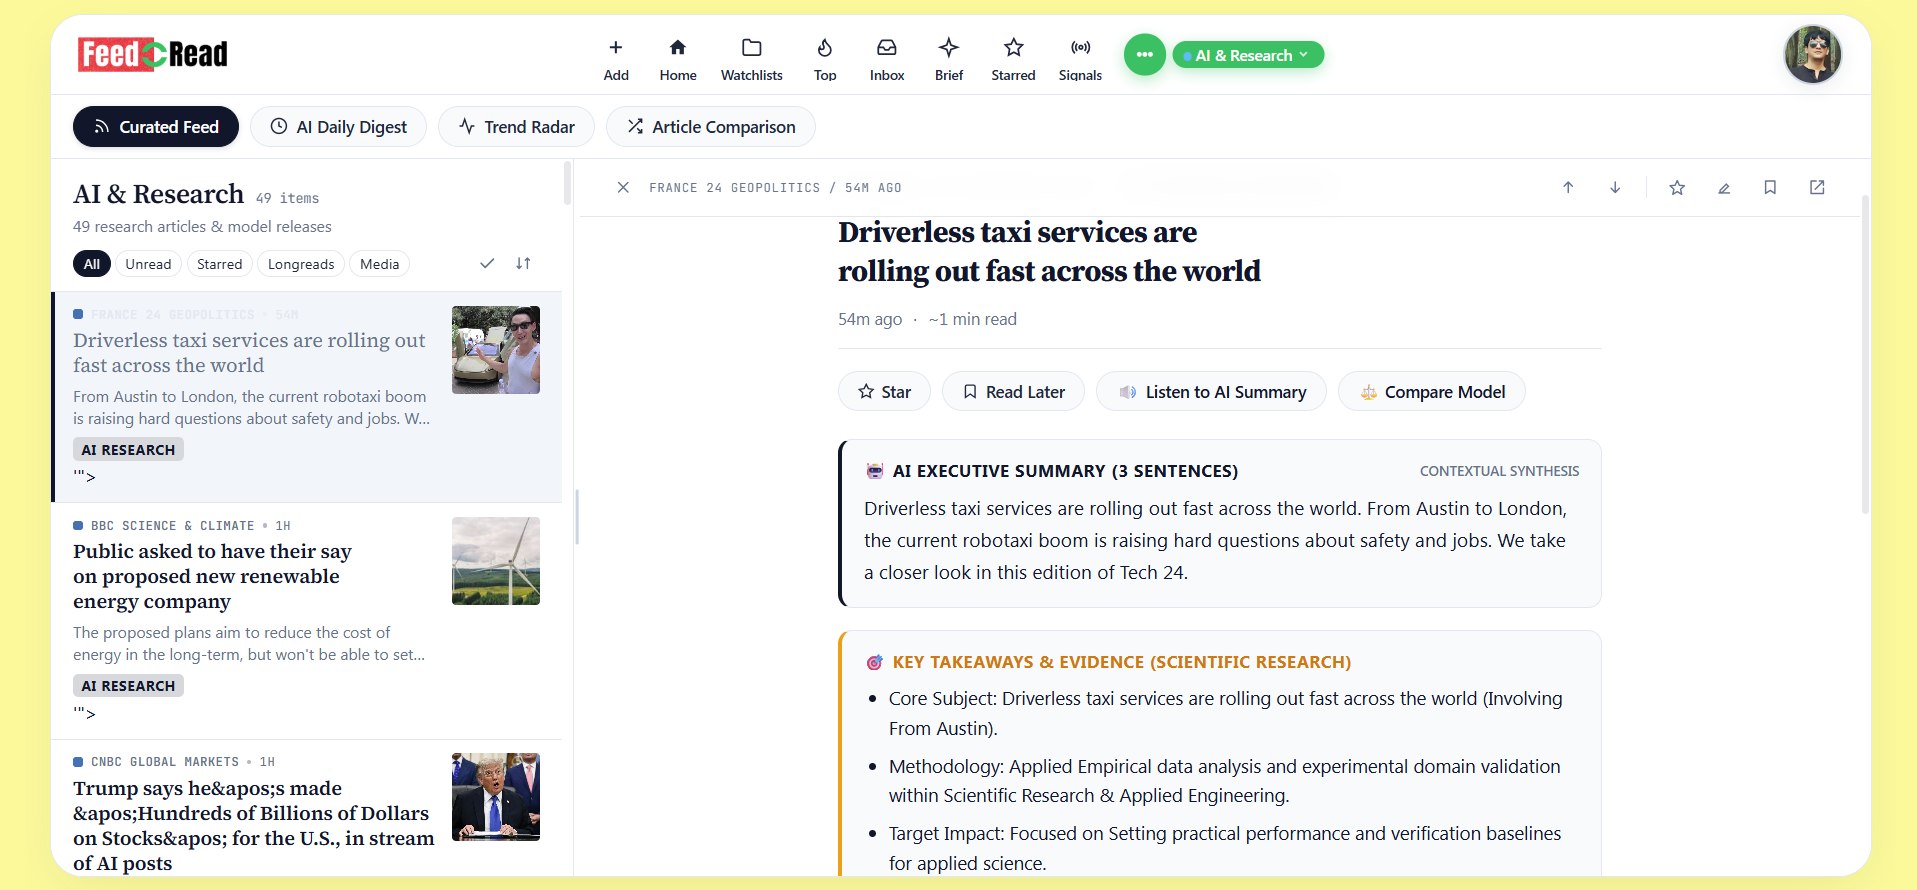1917x890 pixels.
Task: Close the open article panel
Action: [x=623, y=188]
